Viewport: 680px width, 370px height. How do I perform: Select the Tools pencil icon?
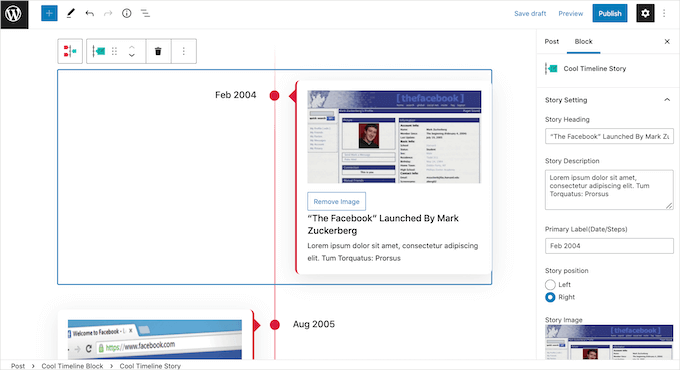pyautogui.click(x=71, y=13)
